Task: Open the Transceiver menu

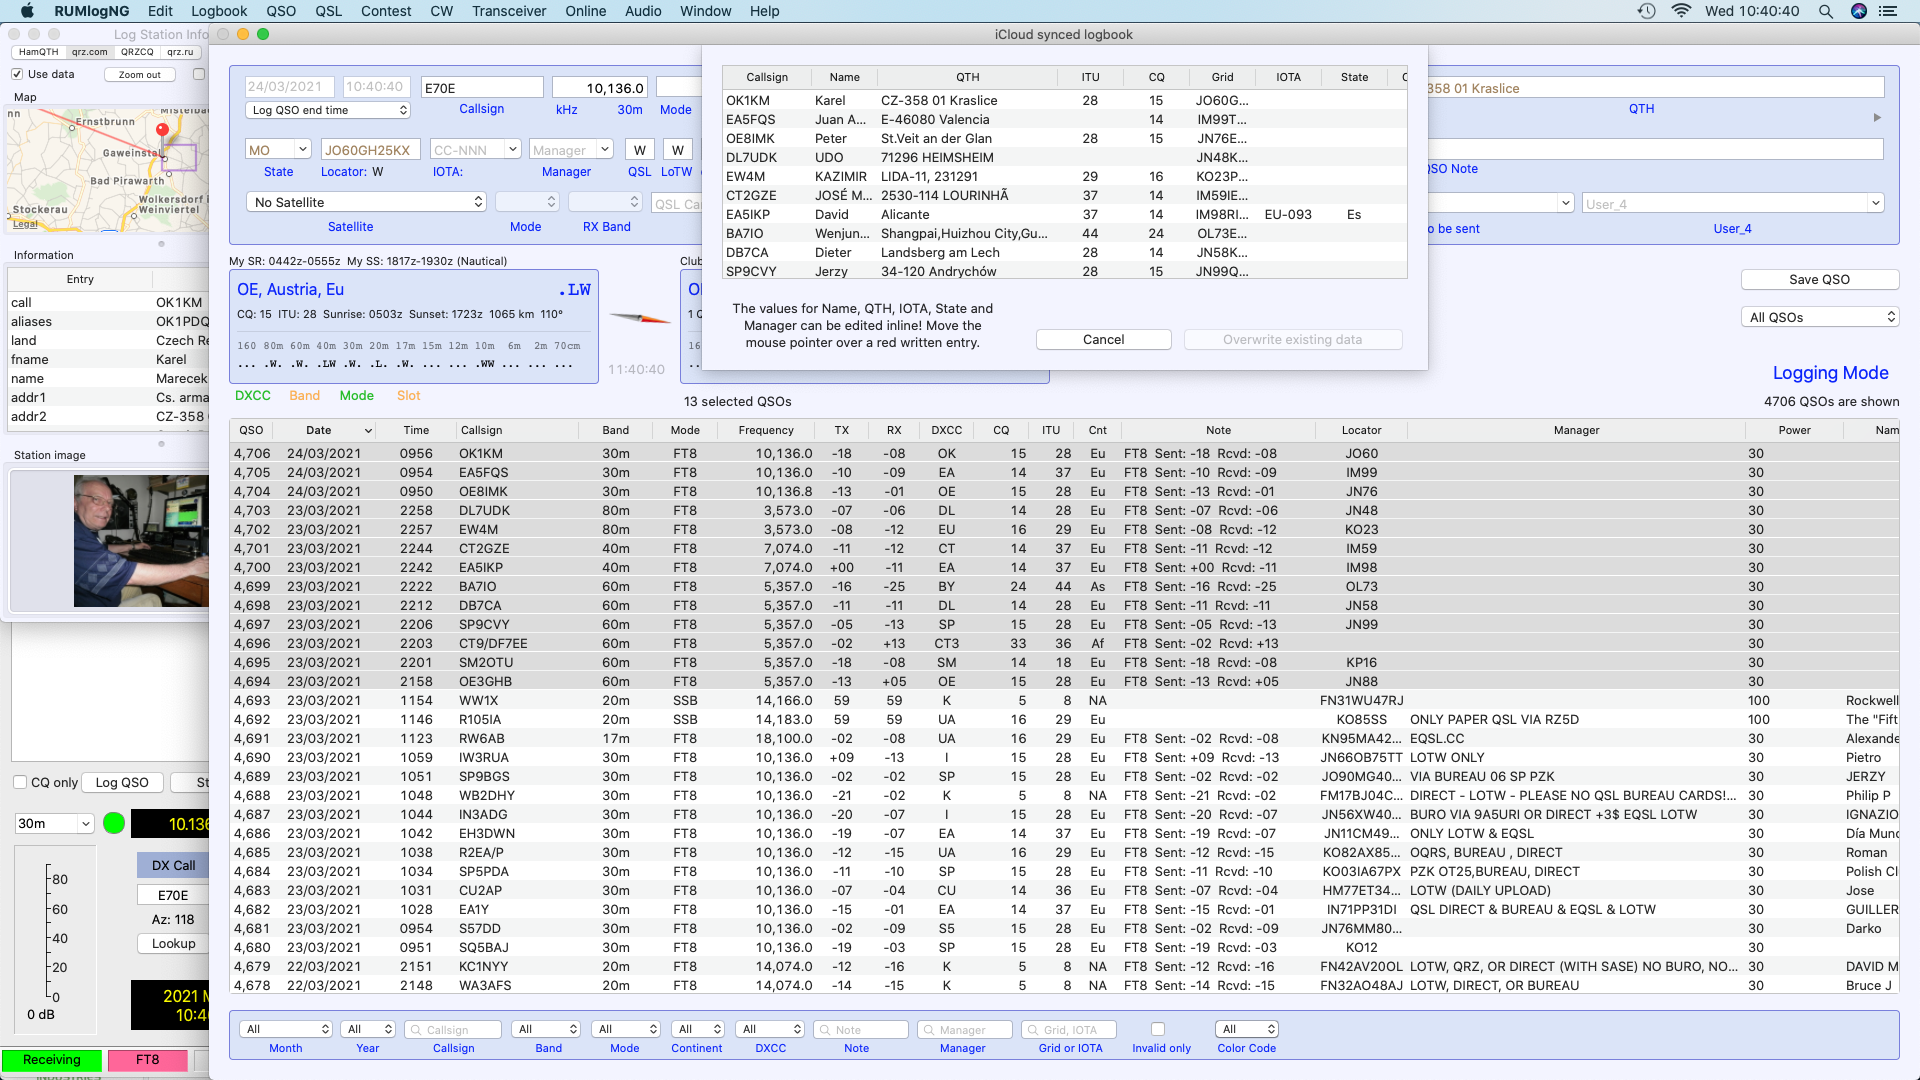Action: pos(509,11)
